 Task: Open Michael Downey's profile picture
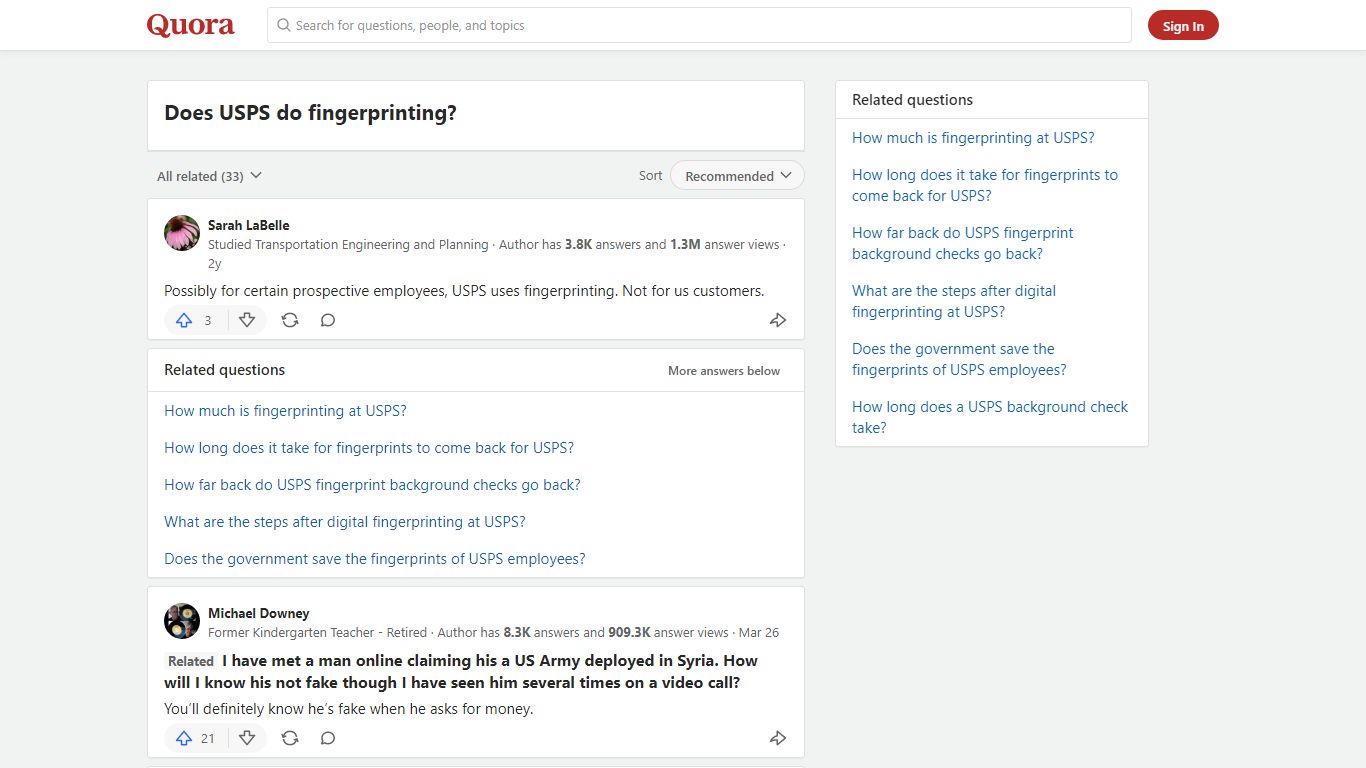pyautogui.click(x=182, y=621)
